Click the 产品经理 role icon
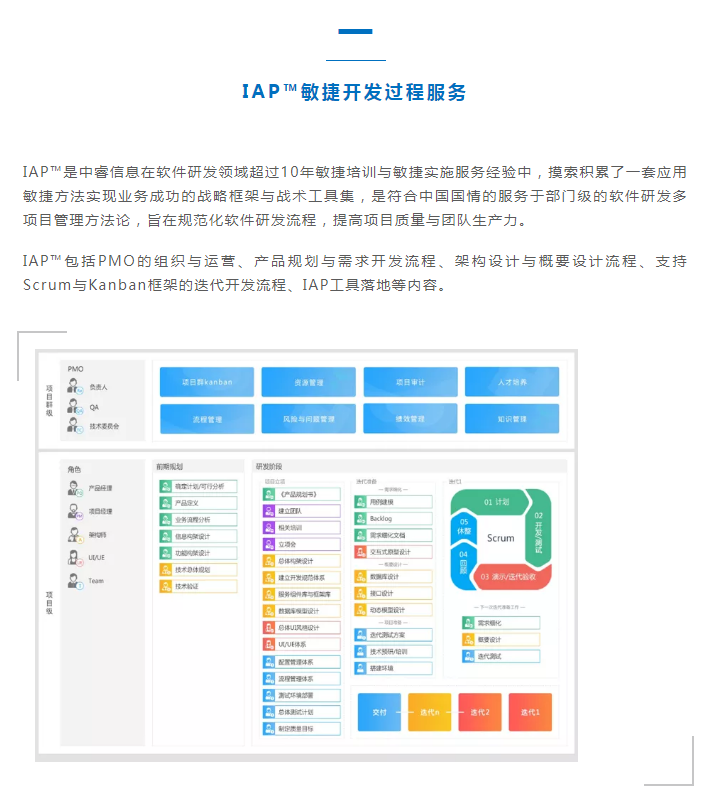The height and width of the screenshot is (803, 710). pyautogui.click(x=74, y=488)
